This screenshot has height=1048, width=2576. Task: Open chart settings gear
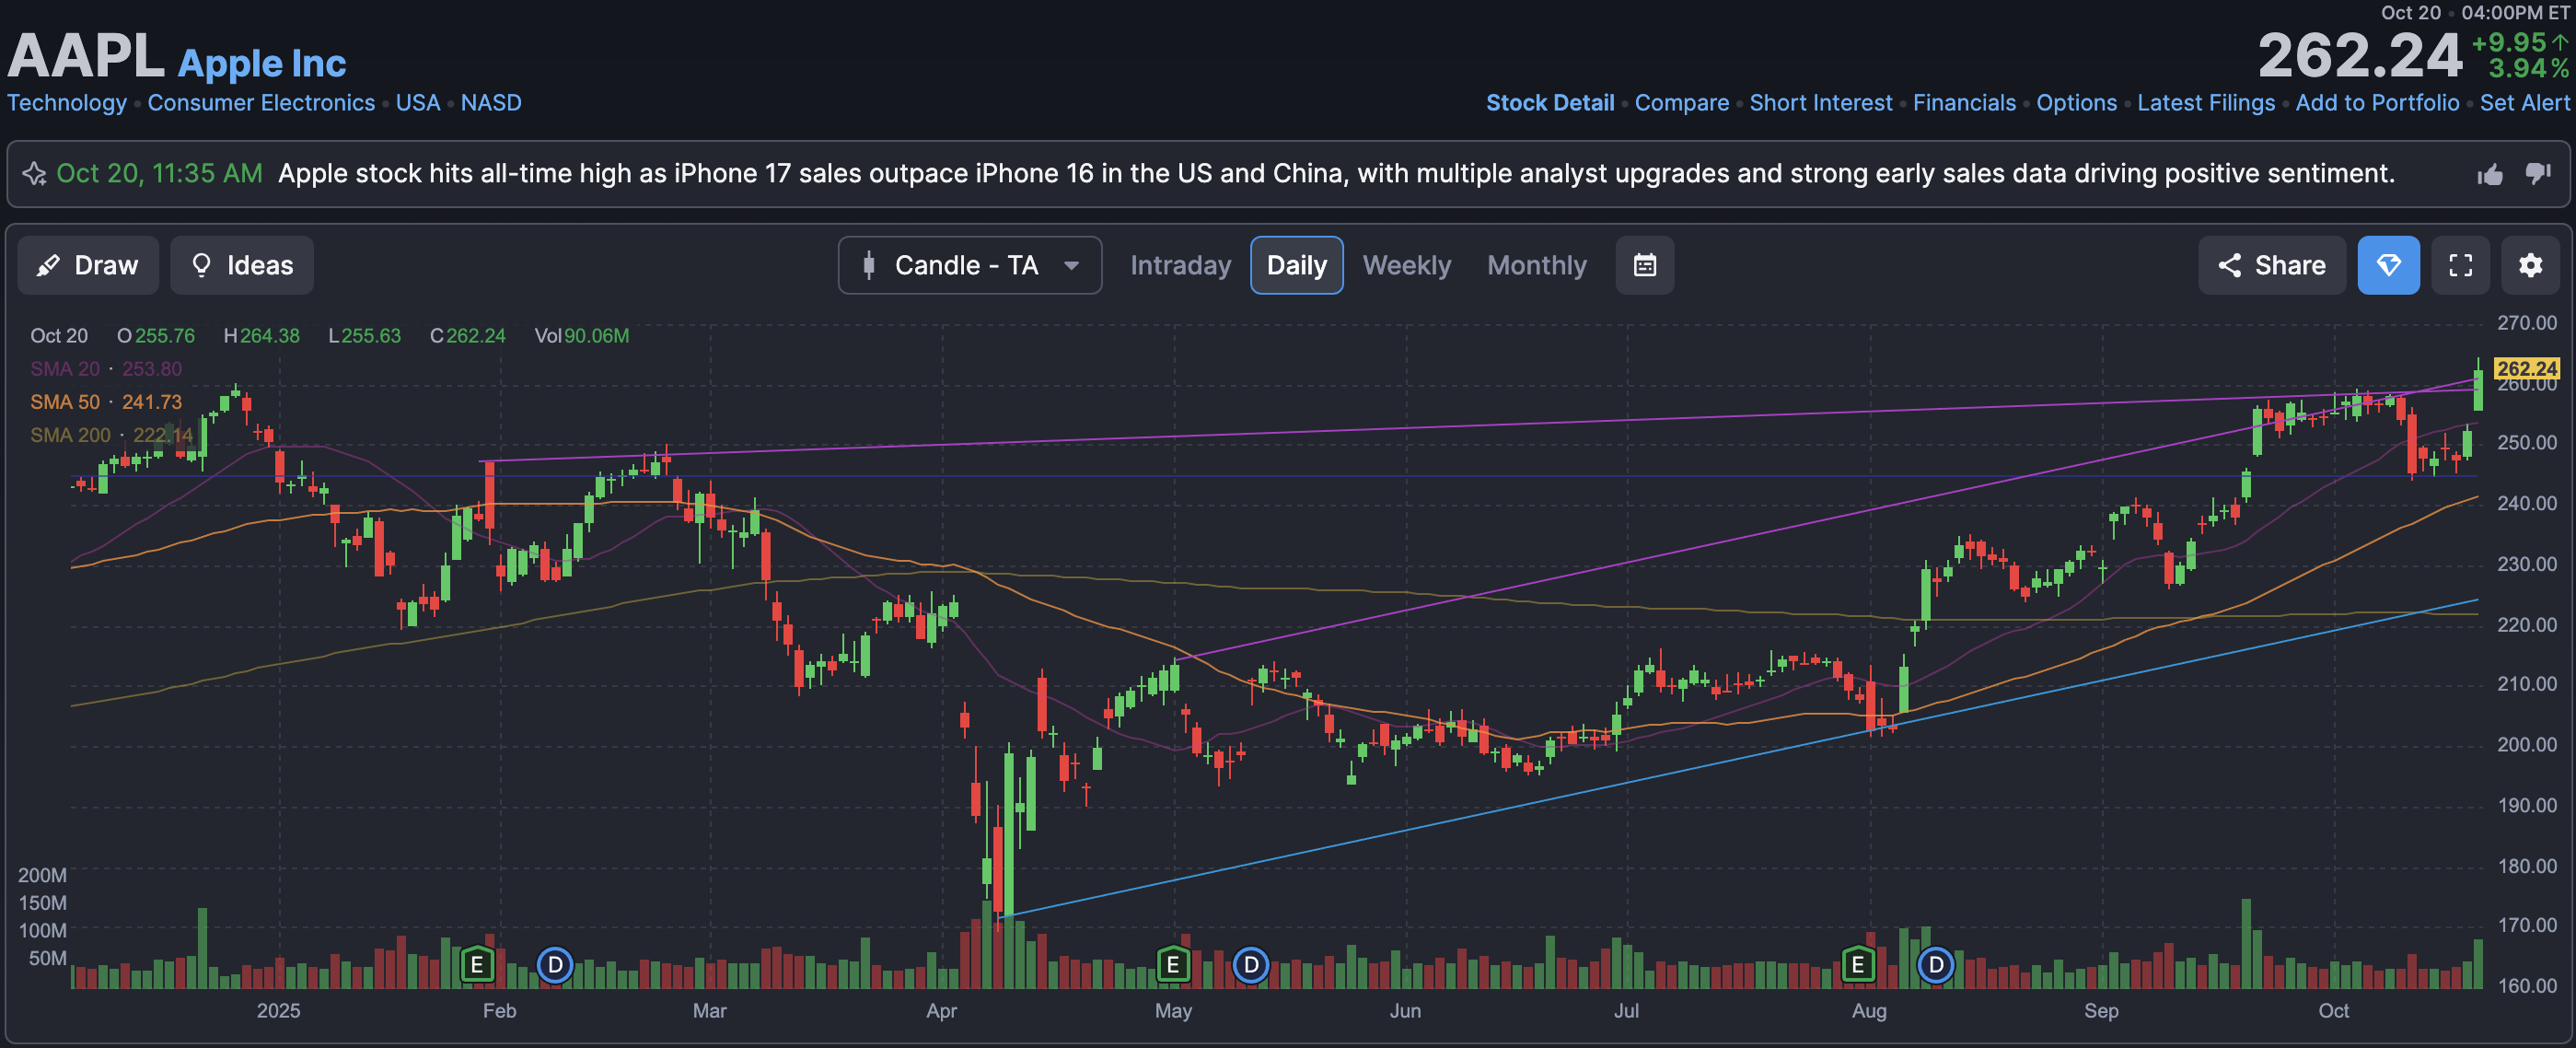2530,265
